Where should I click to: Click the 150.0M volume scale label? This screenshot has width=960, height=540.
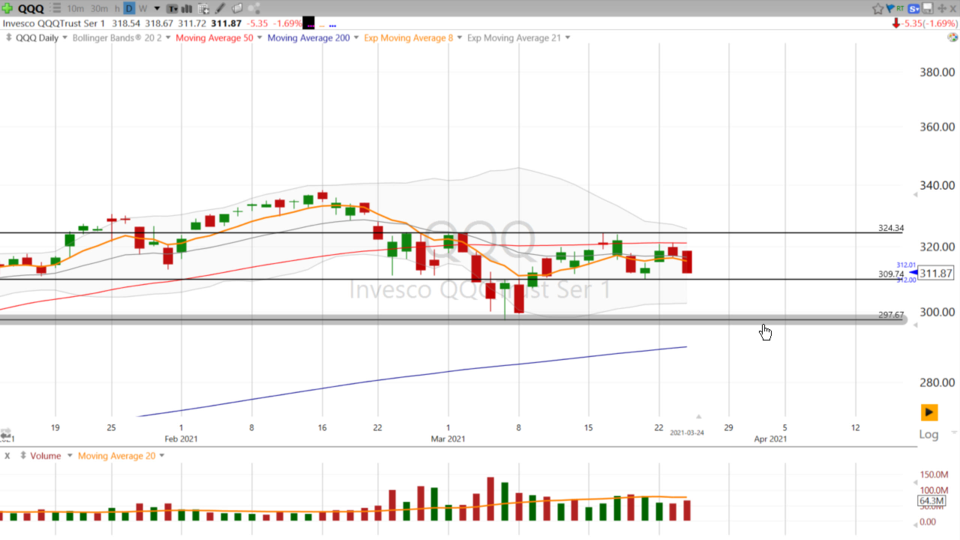click(934, 474)
